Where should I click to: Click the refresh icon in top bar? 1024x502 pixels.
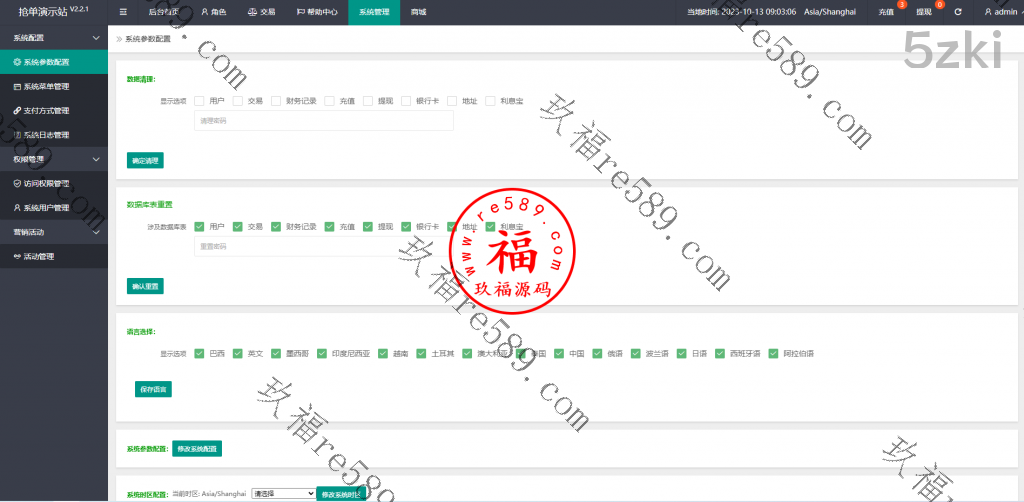point(958,12)
